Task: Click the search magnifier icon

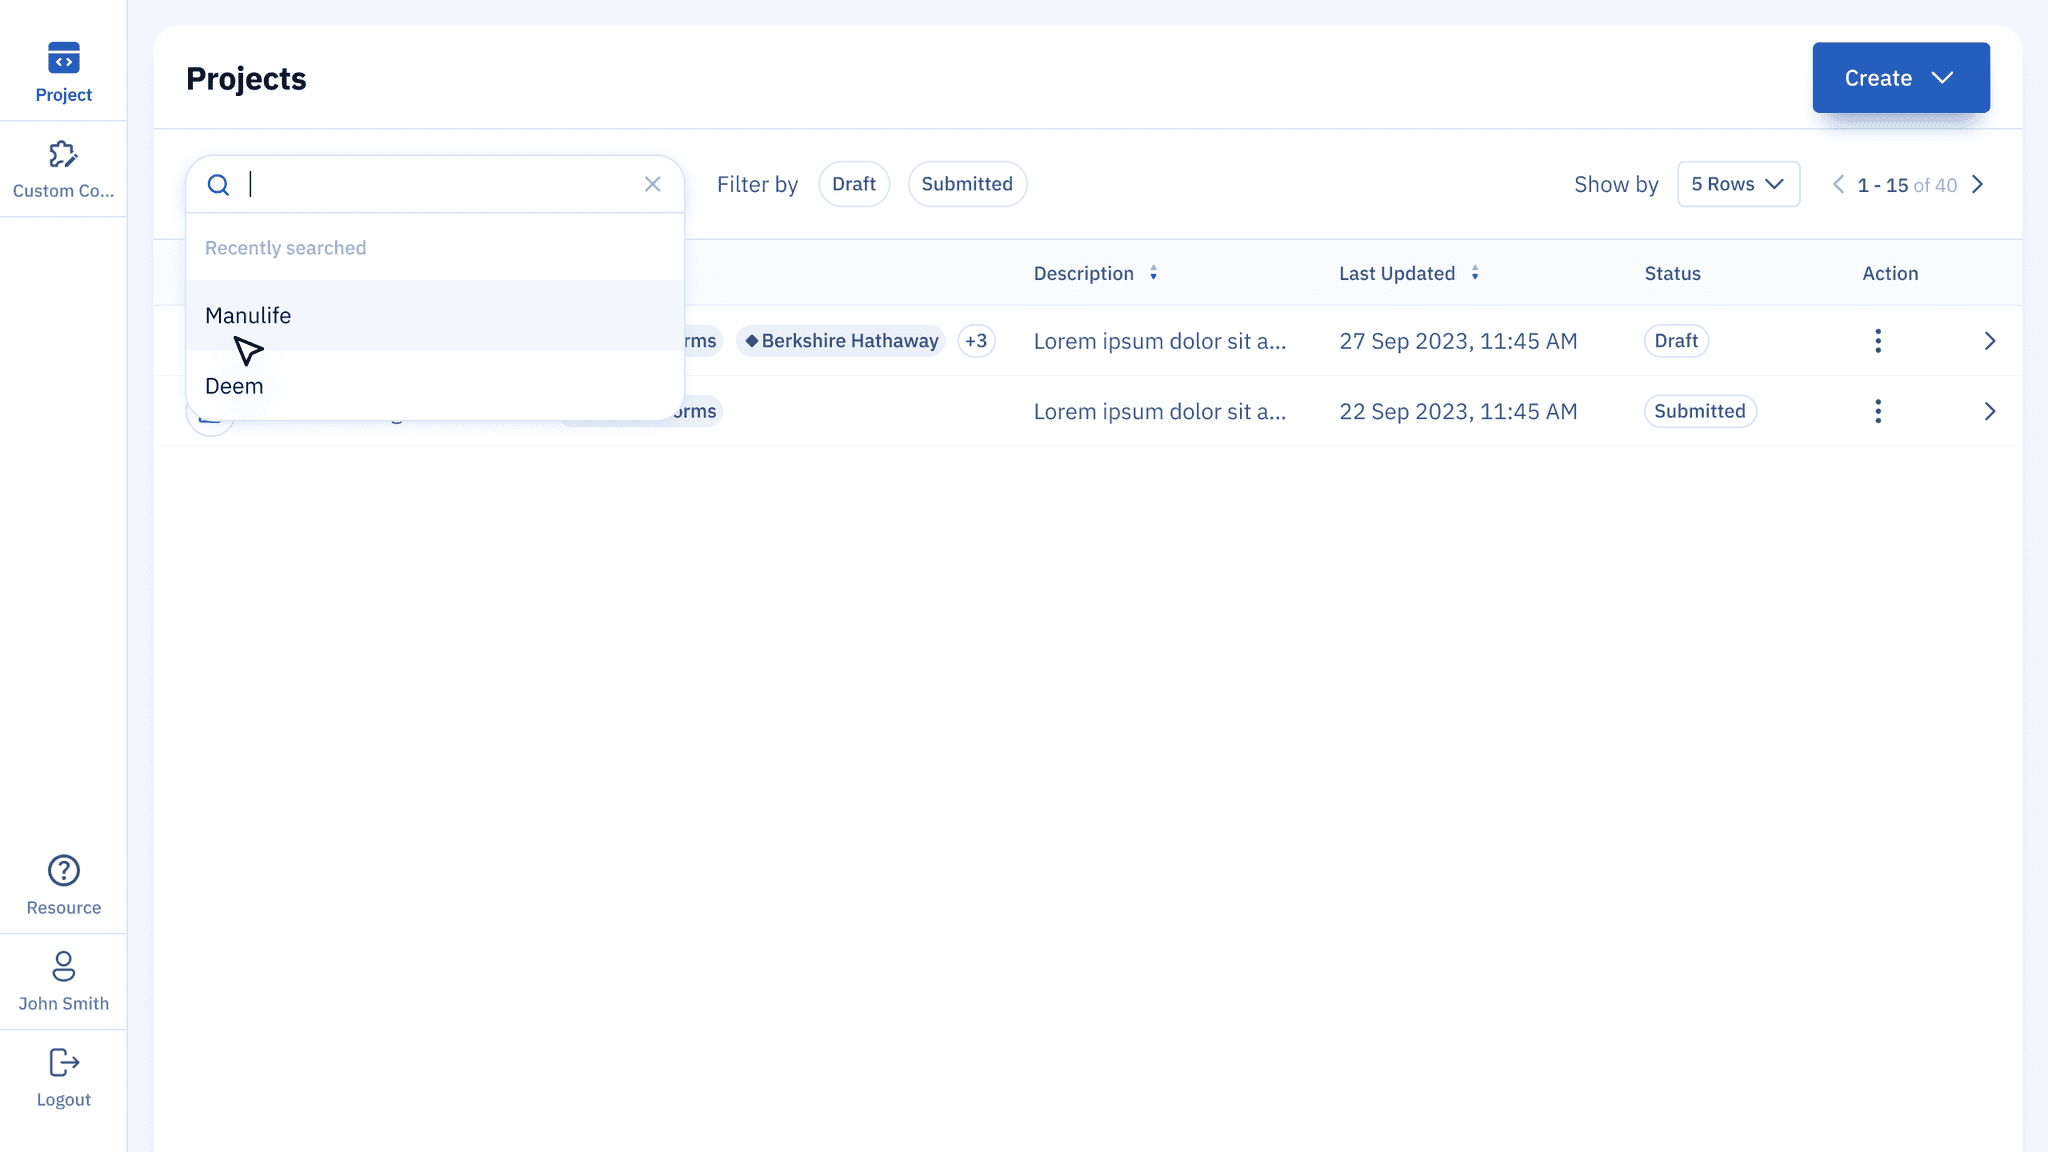Action: click(x=218, y=185)
